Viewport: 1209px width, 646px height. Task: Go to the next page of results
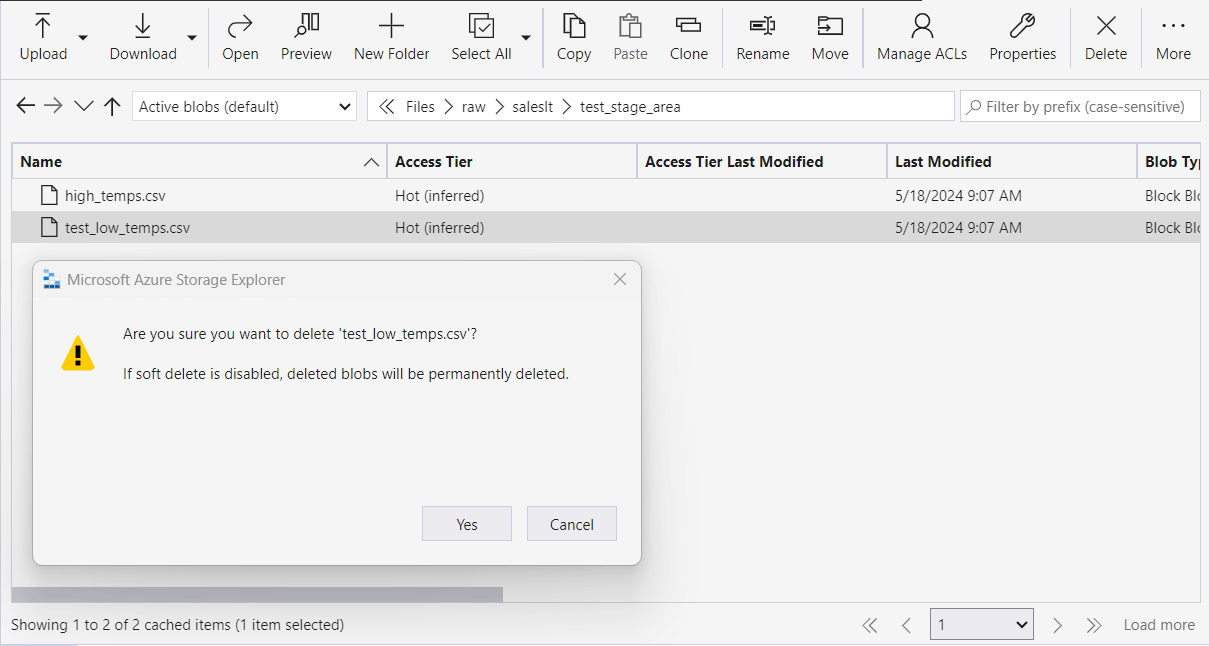[x=1057, y=625]
